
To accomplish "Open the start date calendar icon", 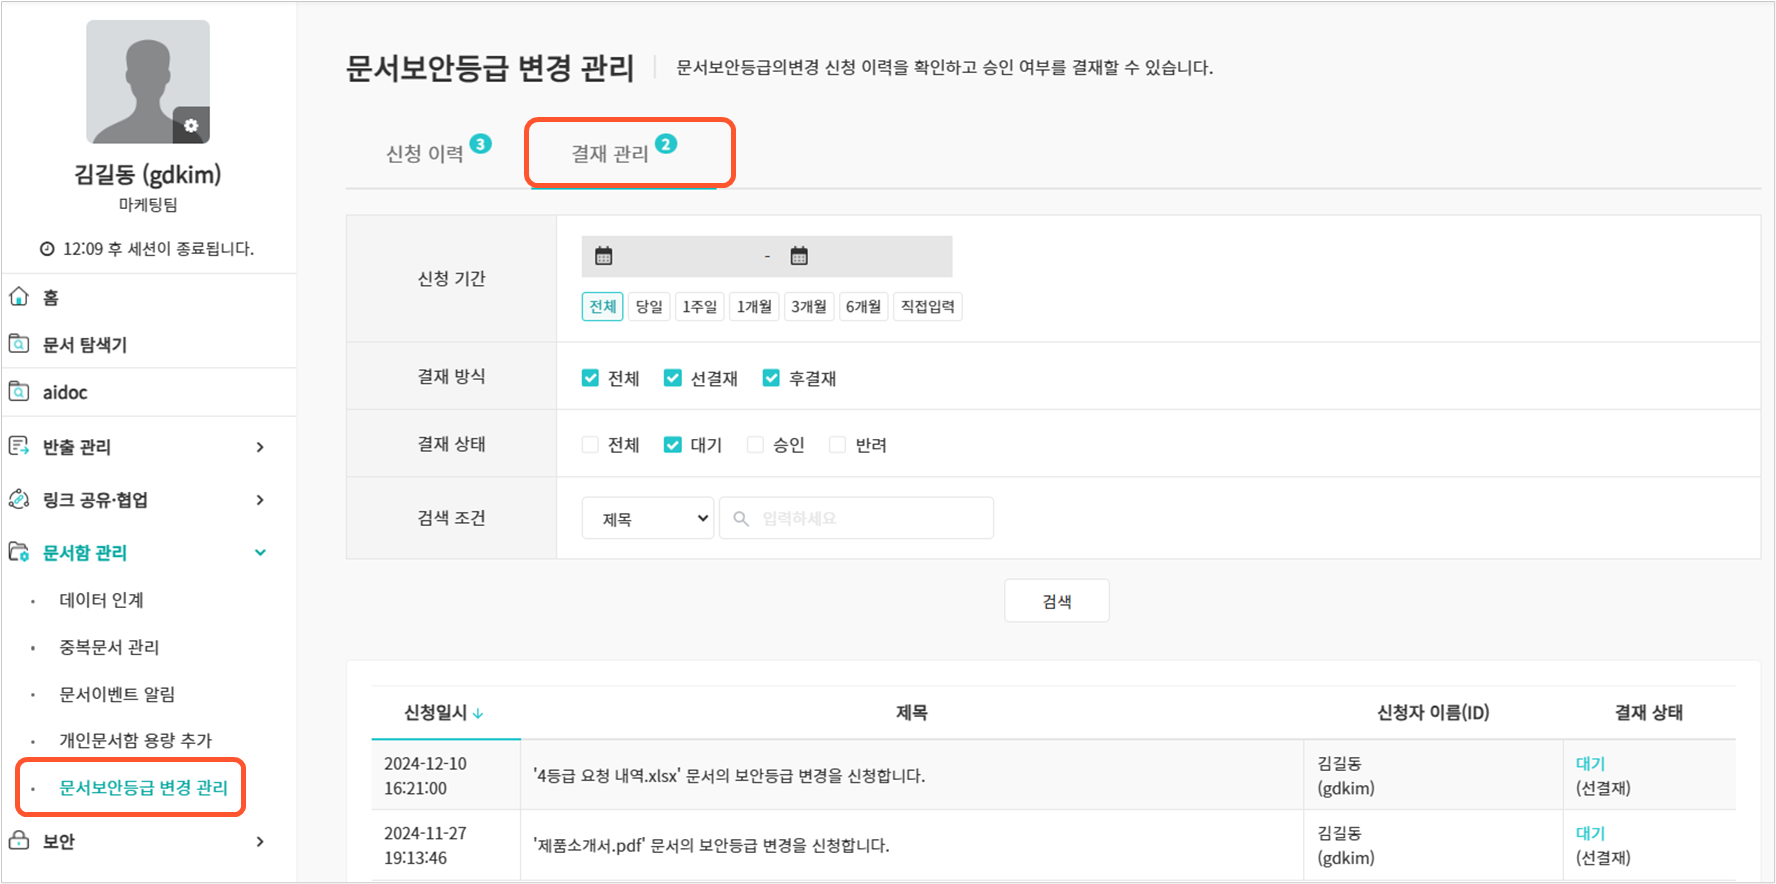I will click(603, 256).
